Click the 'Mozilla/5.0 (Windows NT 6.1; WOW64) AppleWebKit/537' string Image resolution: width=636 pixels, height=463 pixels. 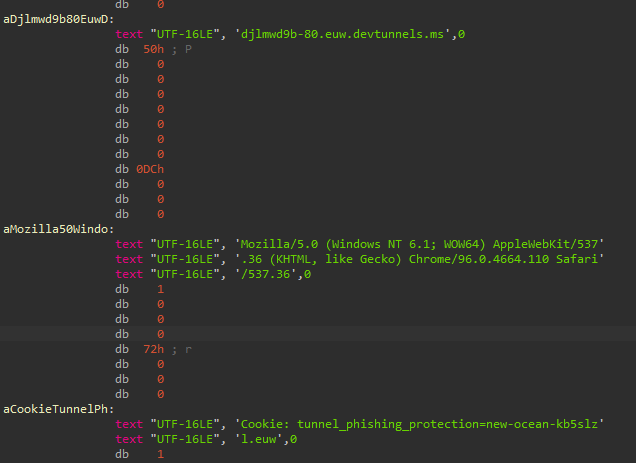point(419,244)
